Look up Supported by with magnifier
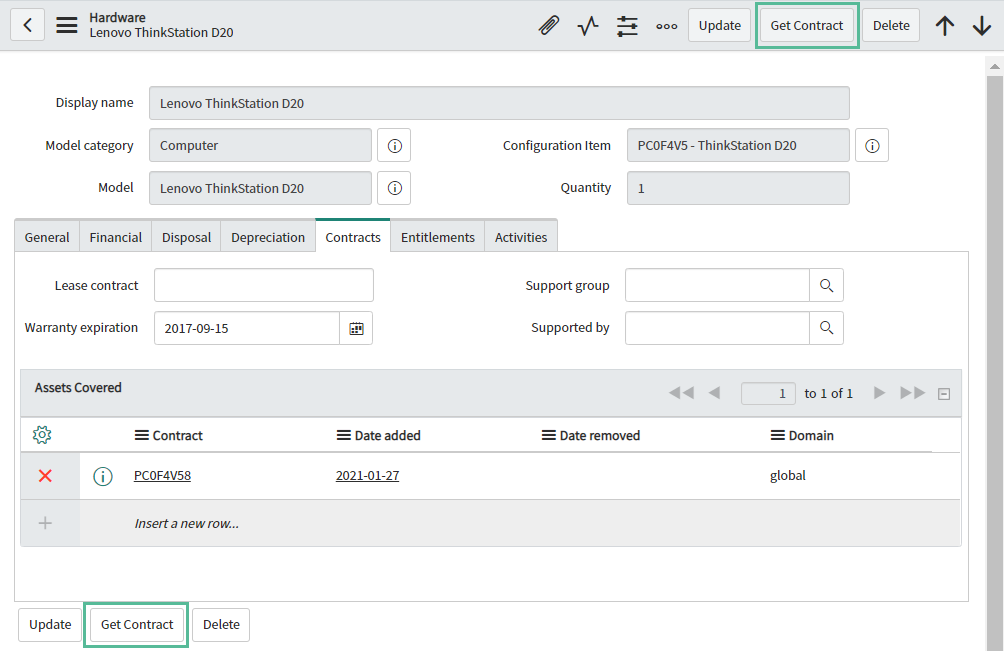Viewport: 1004px width, 651px height. pyautogui.click(x=827, y=328)
